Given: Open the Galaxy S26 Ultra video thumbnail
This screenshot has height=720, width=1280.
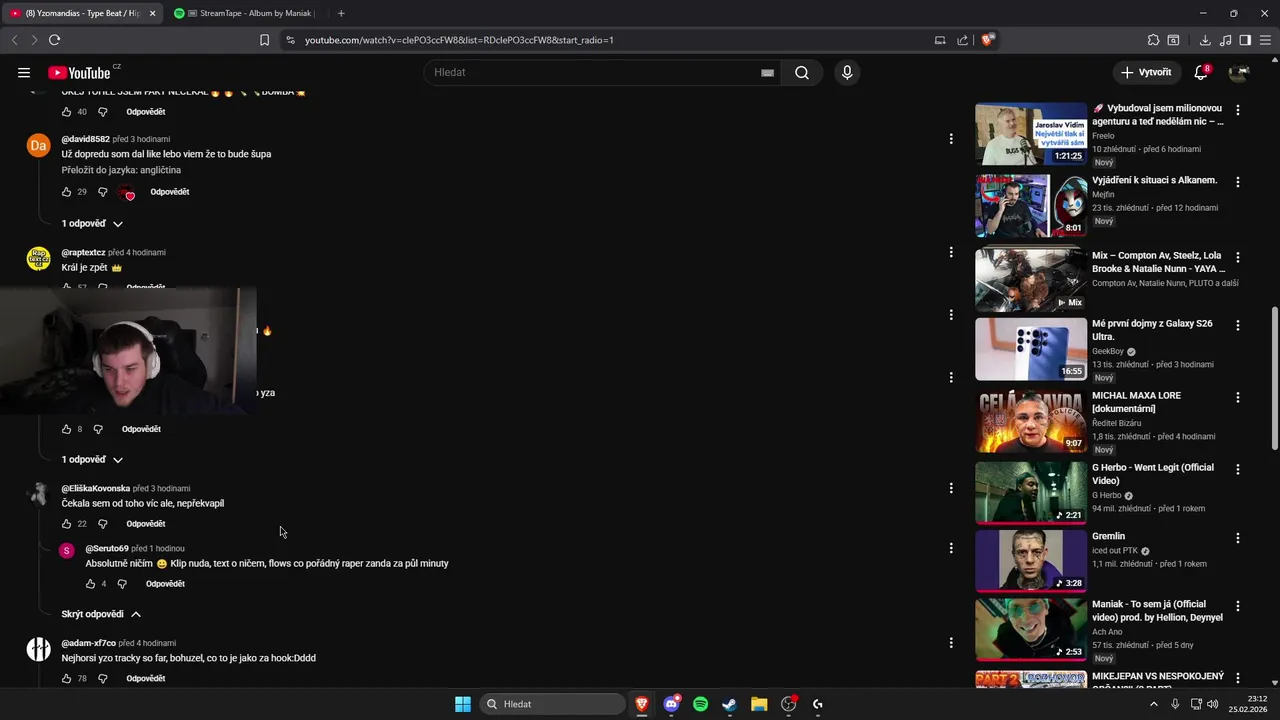Looking at the screenshot, I should click(1031, 349).
